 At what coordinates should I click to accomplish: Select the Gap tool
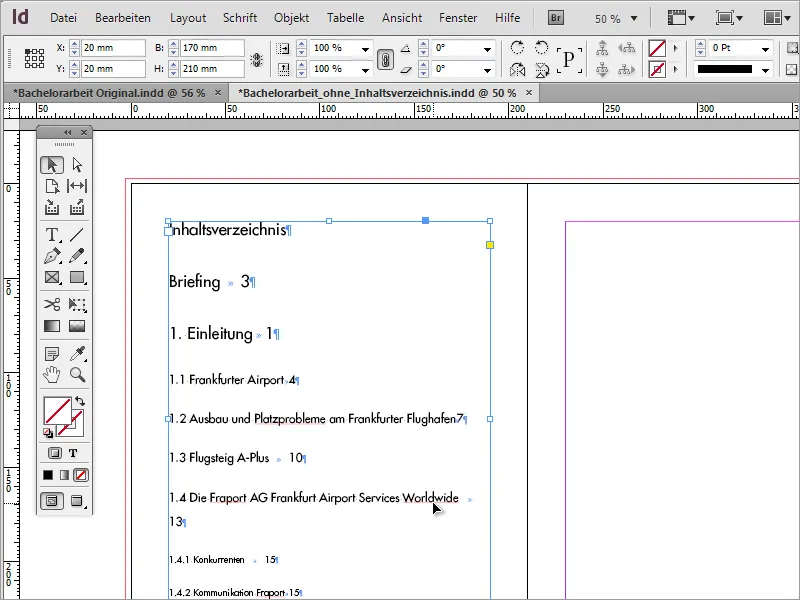click(77, 186)
